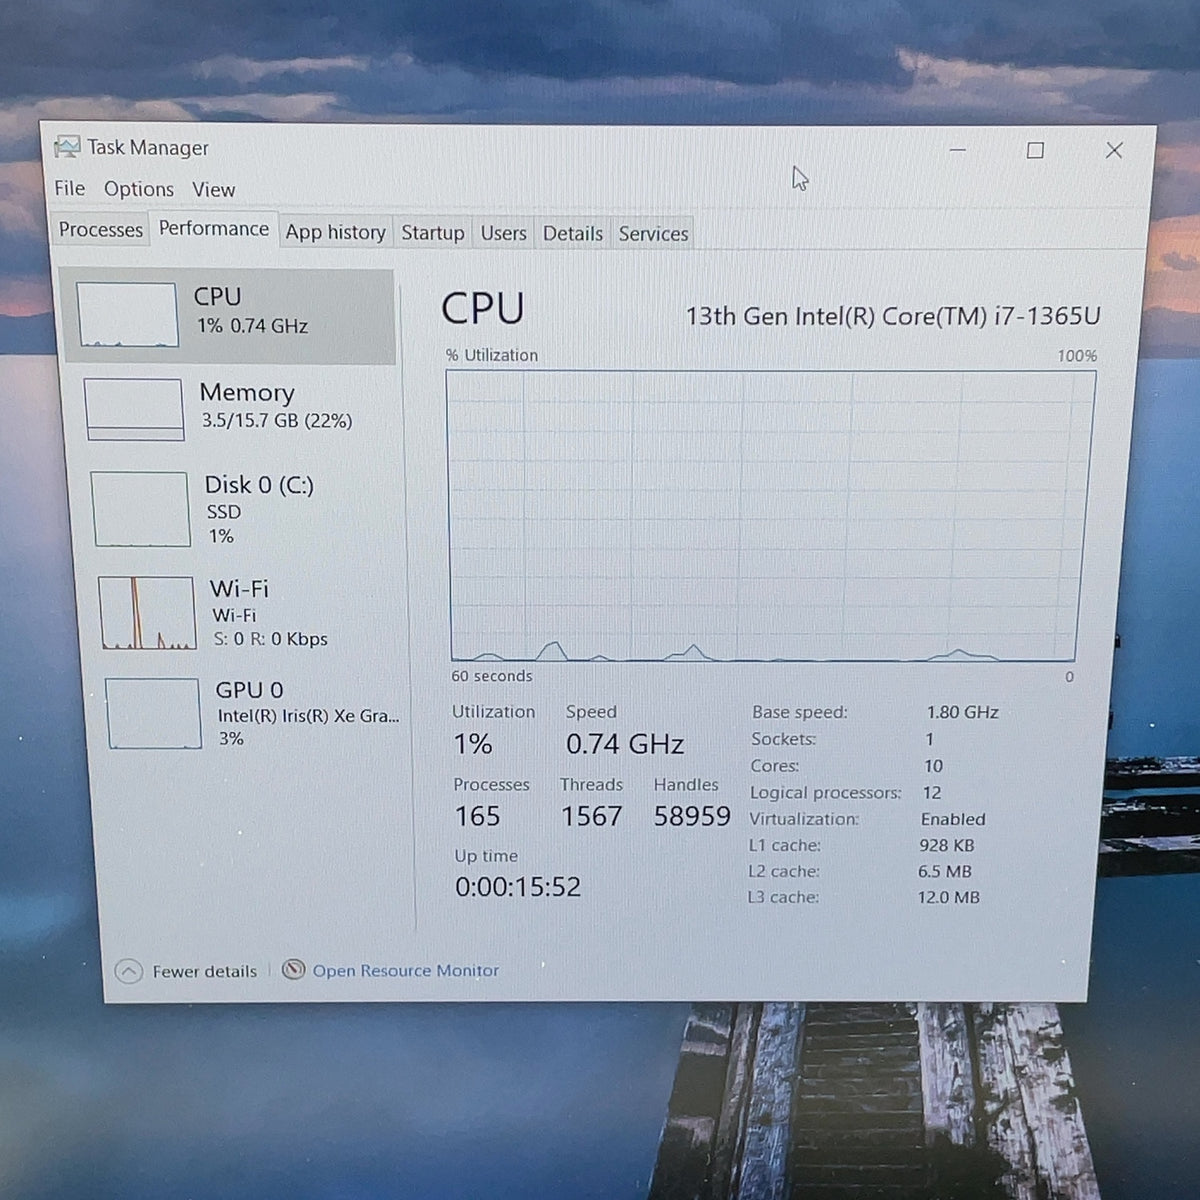Click the Resource Monitor icon
1200x1200 pixels.
pyautogui.click(x=293, y=970)
